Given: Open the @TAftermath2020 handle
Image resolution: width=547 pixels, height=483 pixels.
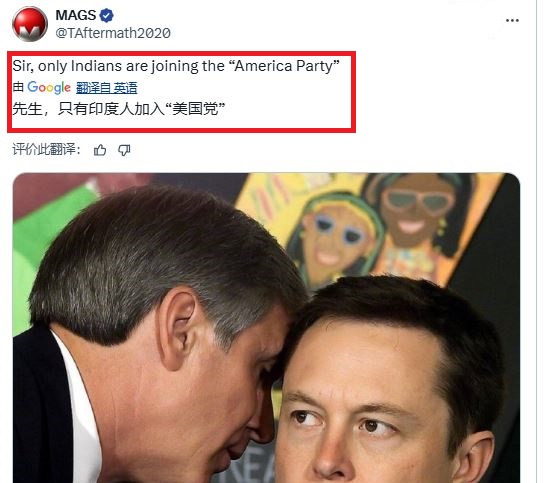Looking at the screenshot, I should 113,33.
